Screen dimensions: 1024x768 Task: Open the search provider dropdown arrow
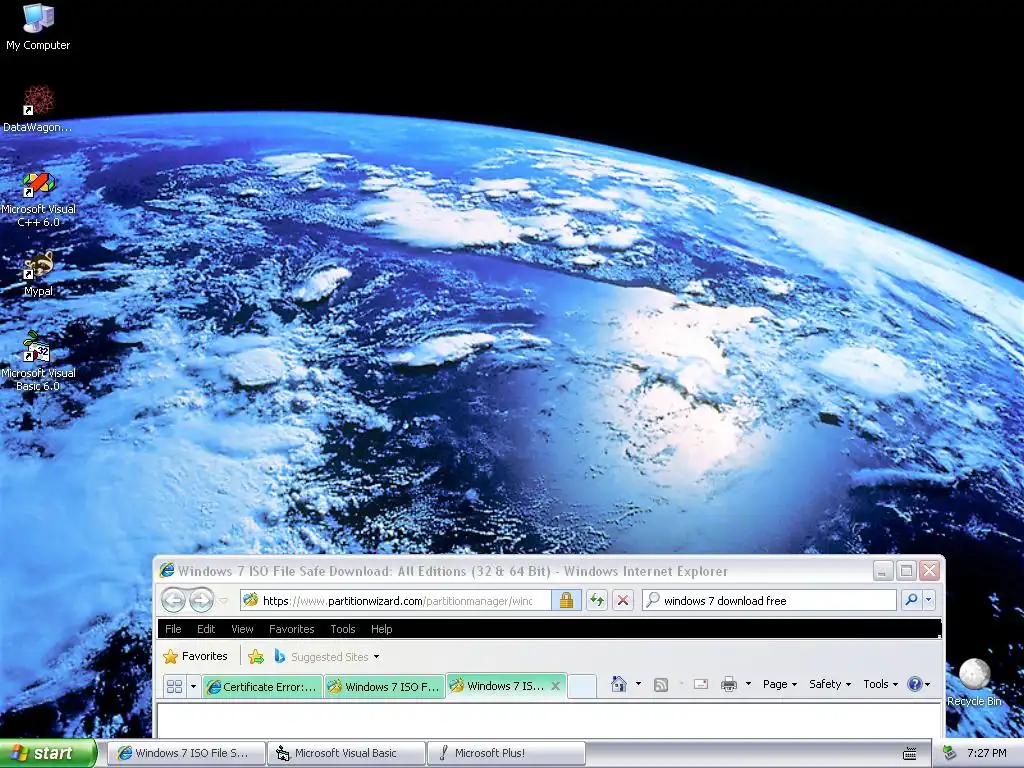pyautogui.click(x=929, y=600)
